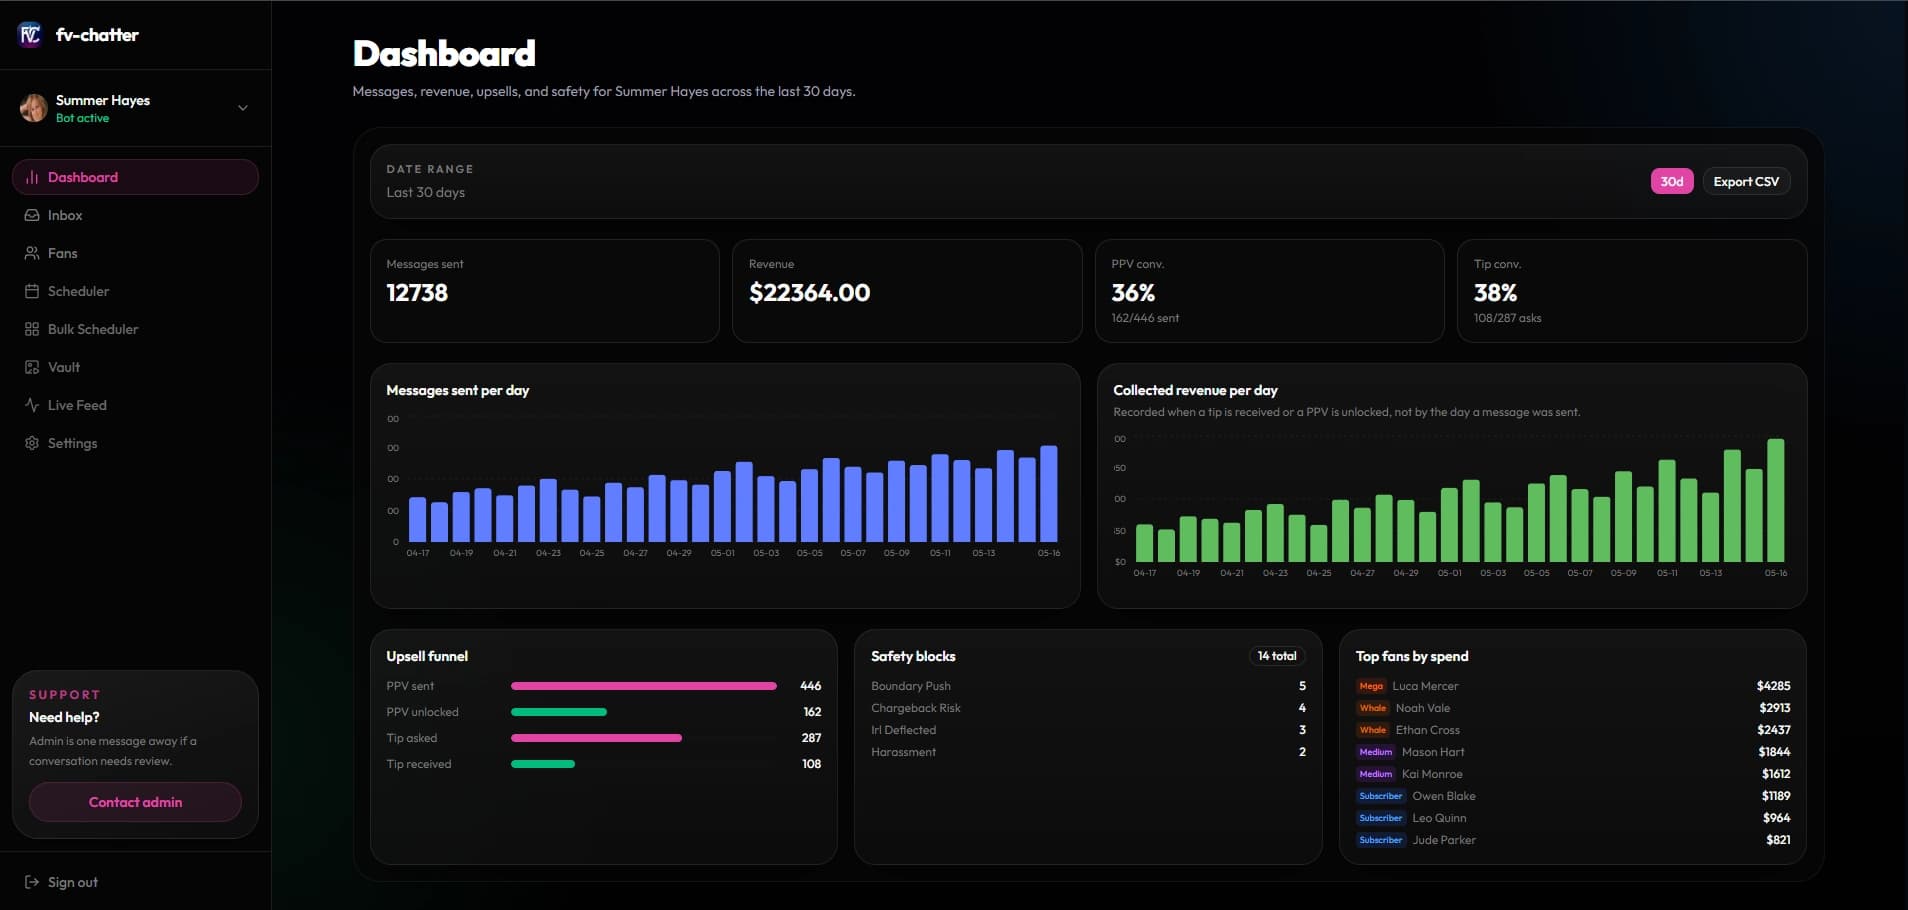Click the Export CSV button
1908x910 pixels.
tap(1746, 181)
